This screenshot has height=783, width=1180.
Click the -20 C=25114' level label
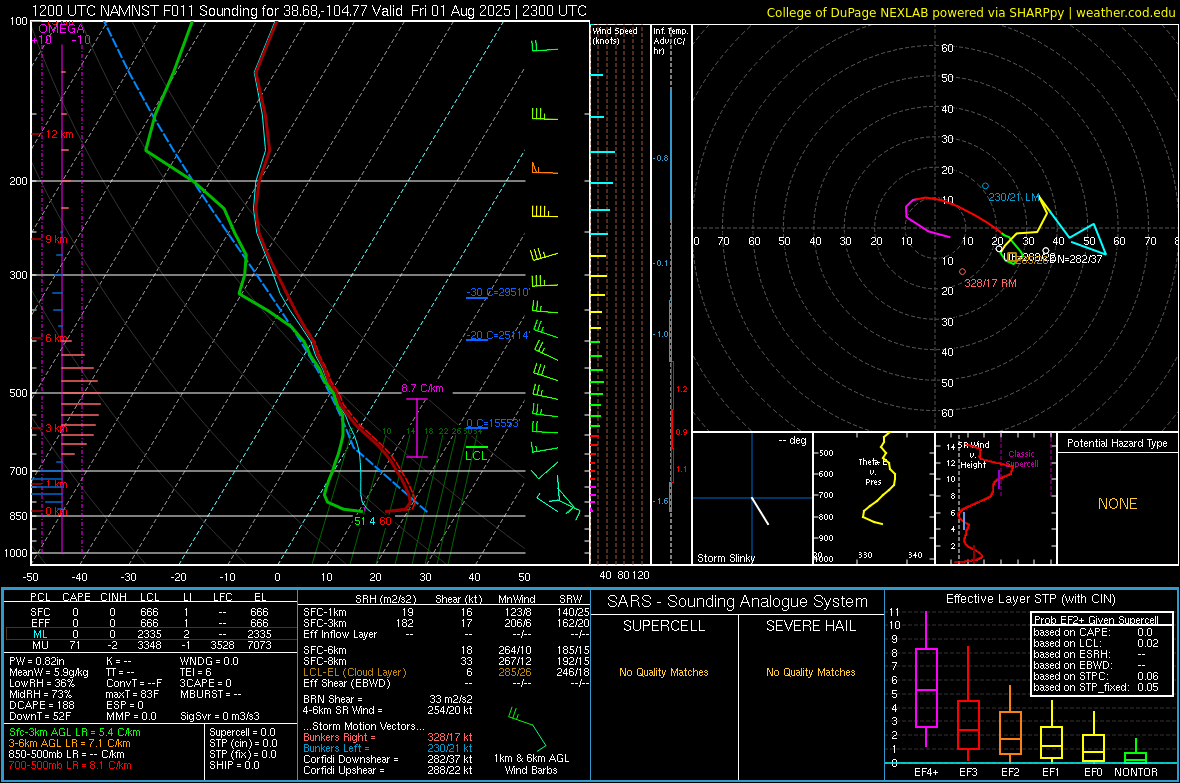click(x=498, y=335)
